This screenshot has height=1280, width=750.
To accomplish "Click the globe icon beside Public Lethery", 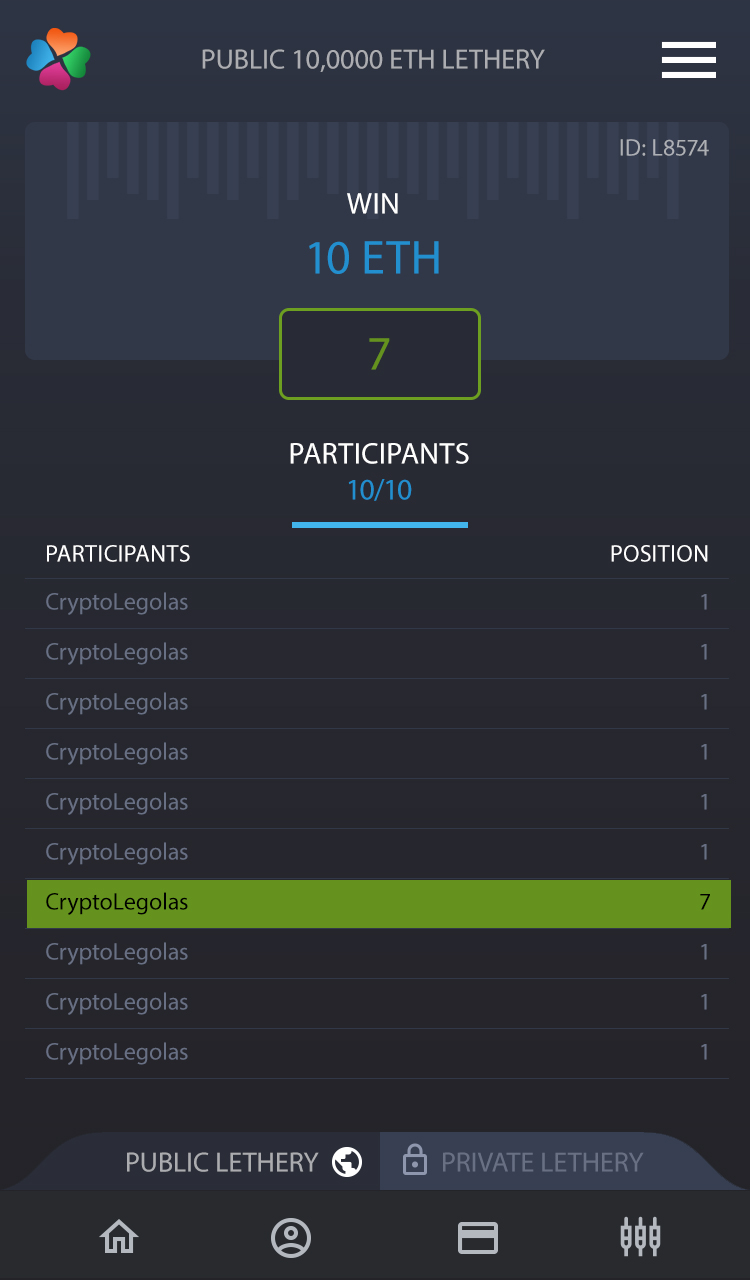I will pyautogui.click(x=347, y=1162).
